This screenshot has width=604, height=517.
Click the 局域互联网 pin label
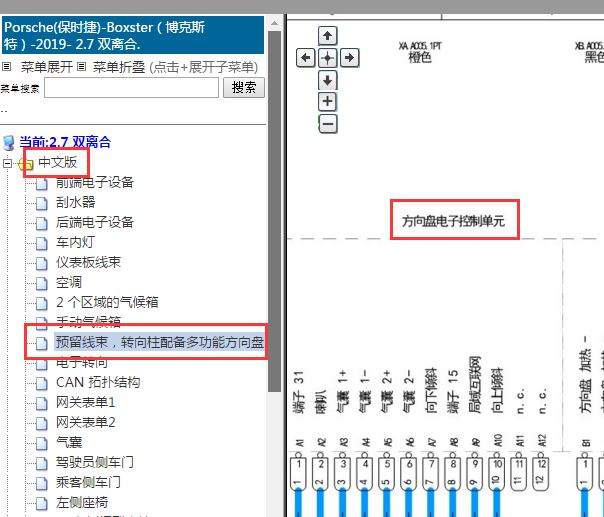coord(475,385)
